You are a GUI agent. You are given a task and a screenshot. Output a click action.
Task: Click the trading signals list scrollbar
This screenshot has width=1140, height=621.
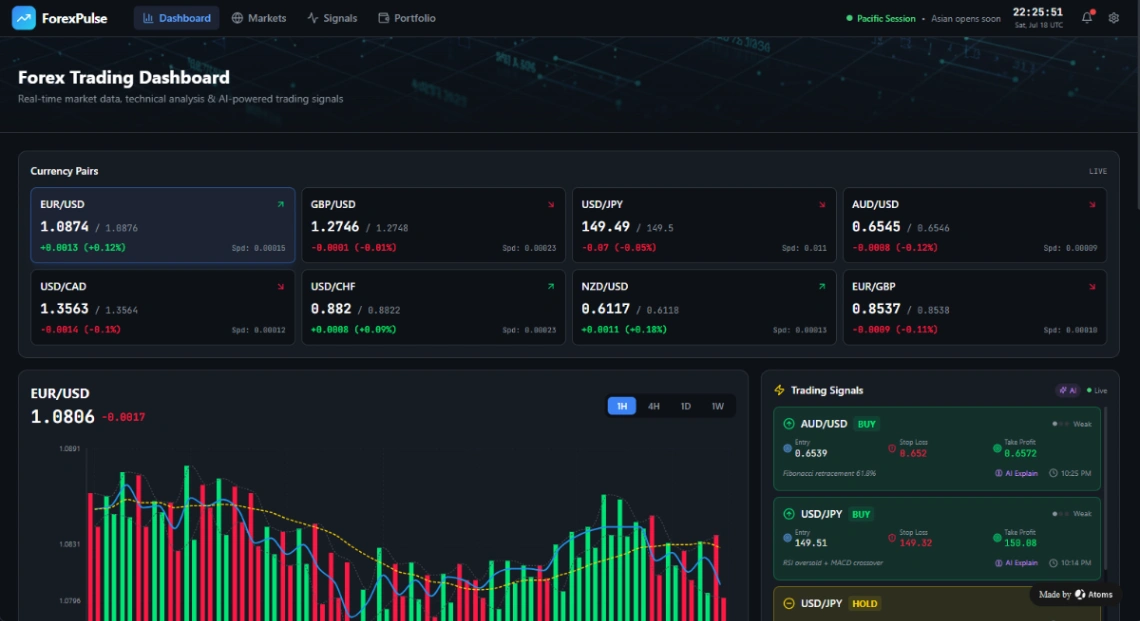click(1104, 487)
